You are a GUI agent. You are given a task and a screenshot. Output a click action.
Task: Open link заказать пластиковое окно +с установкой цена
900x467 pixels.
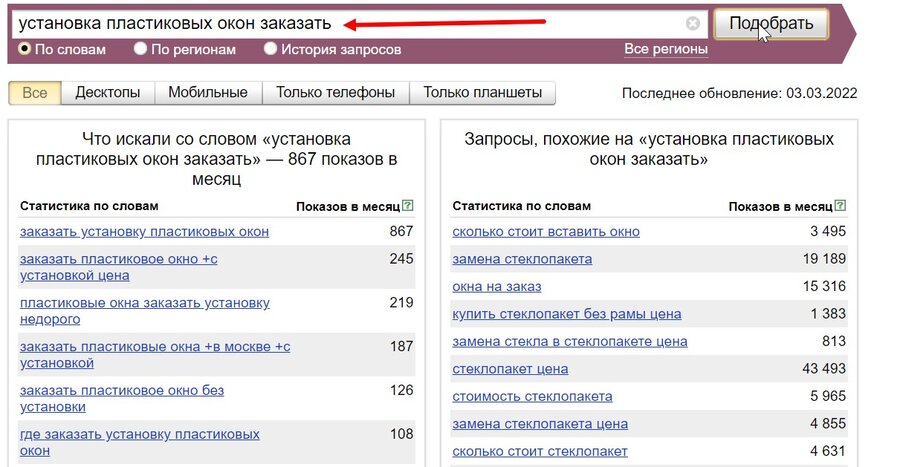point(119,267)
